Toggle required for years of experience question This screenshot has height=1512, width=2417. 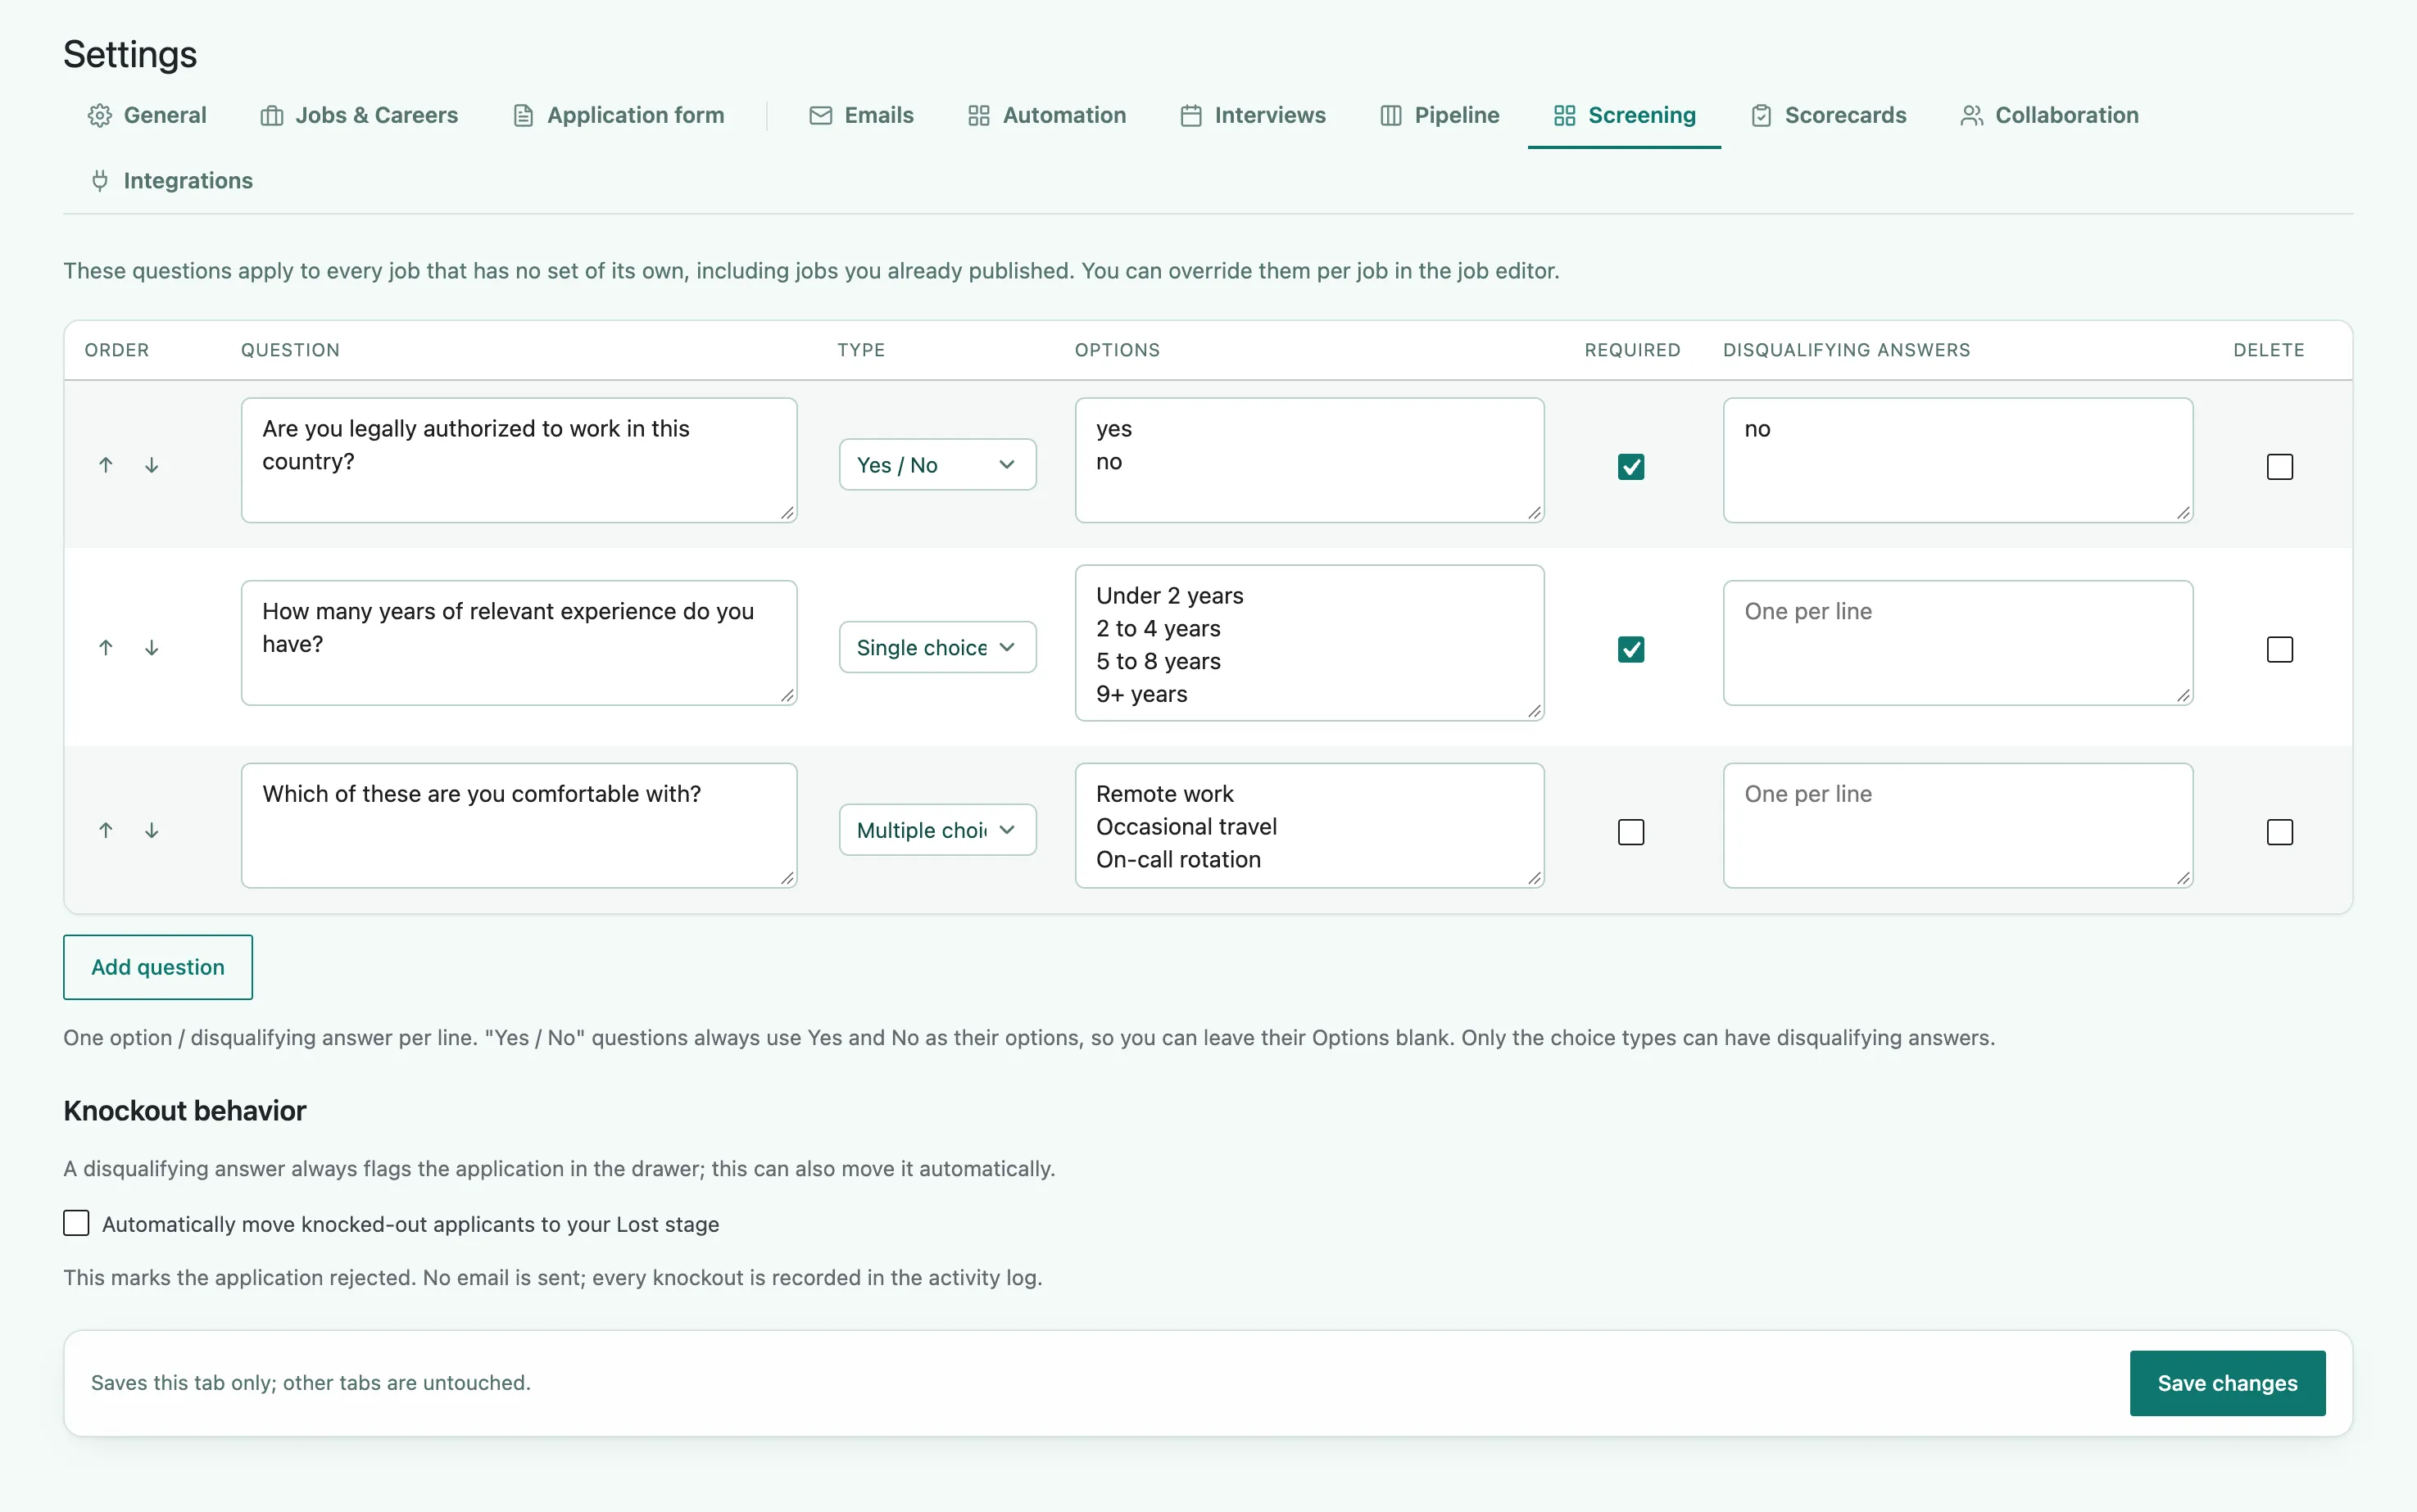coord(1631,650)
